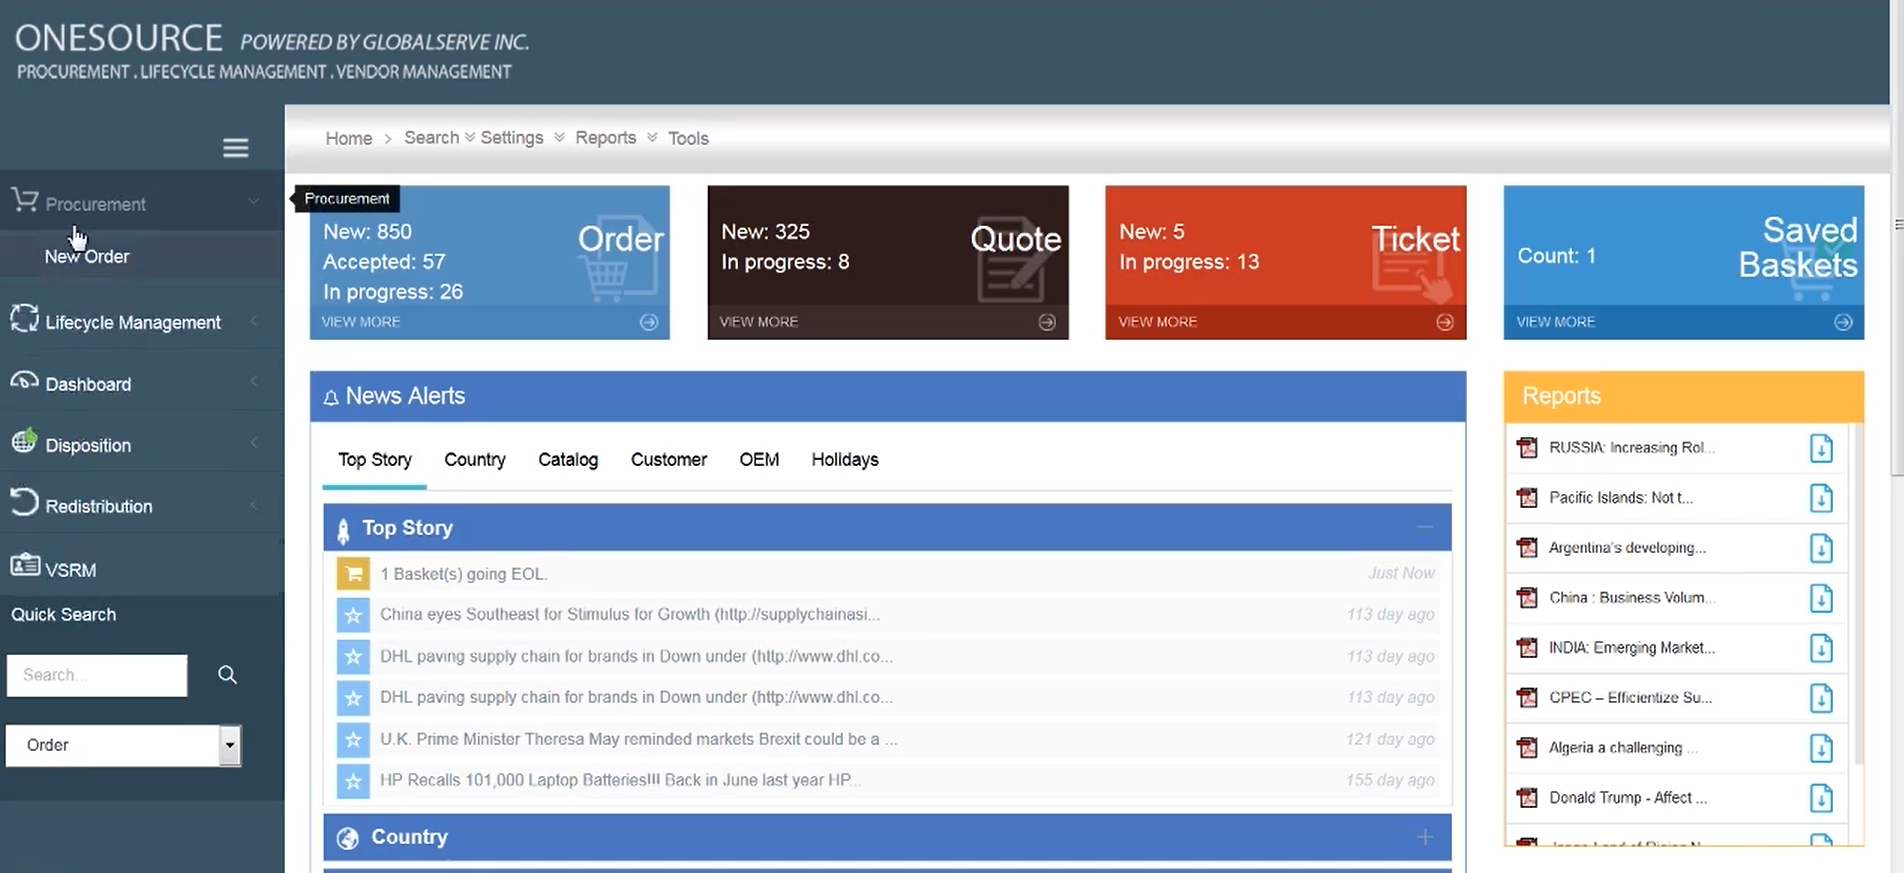
Task: Click the arrow icon on Ticket tile
Action: 1445,322
